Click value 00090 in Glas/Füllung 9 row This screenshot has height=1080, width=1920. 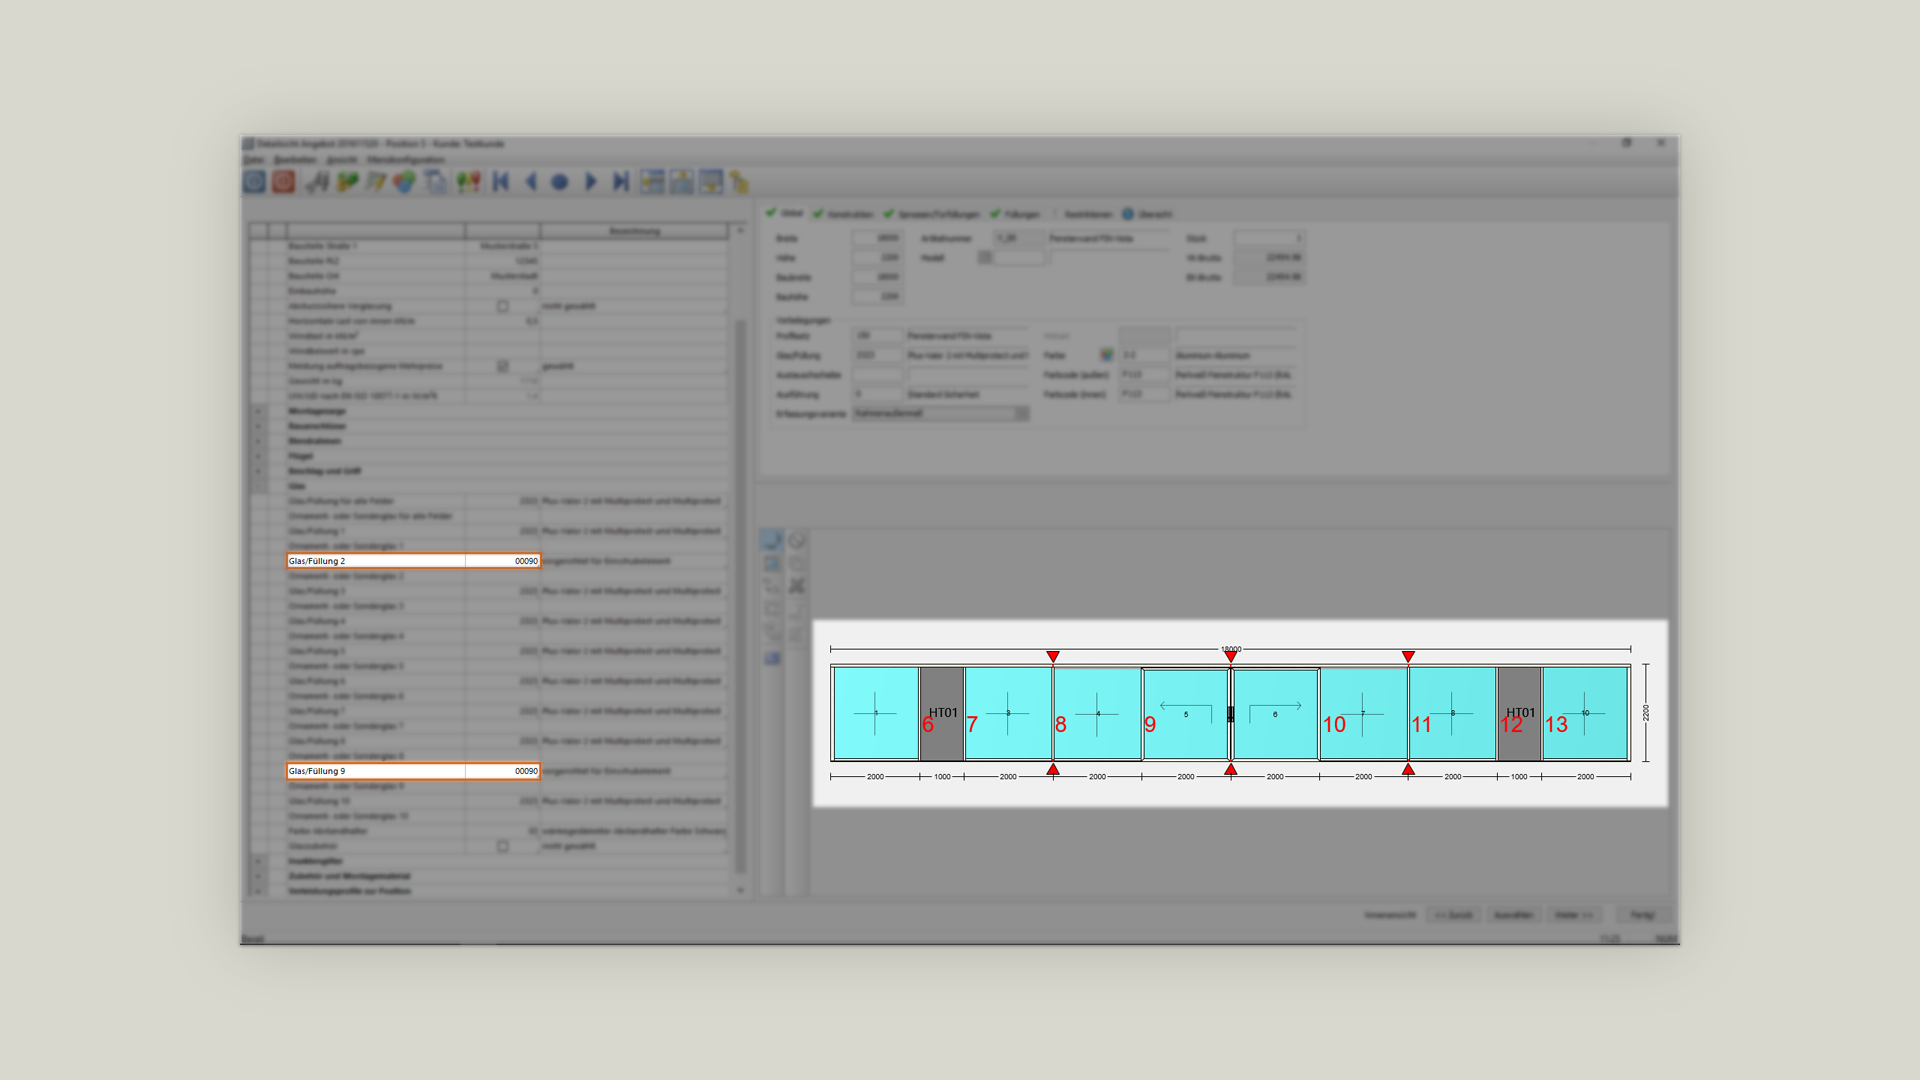pyautogui.click(x=526, y=771)
